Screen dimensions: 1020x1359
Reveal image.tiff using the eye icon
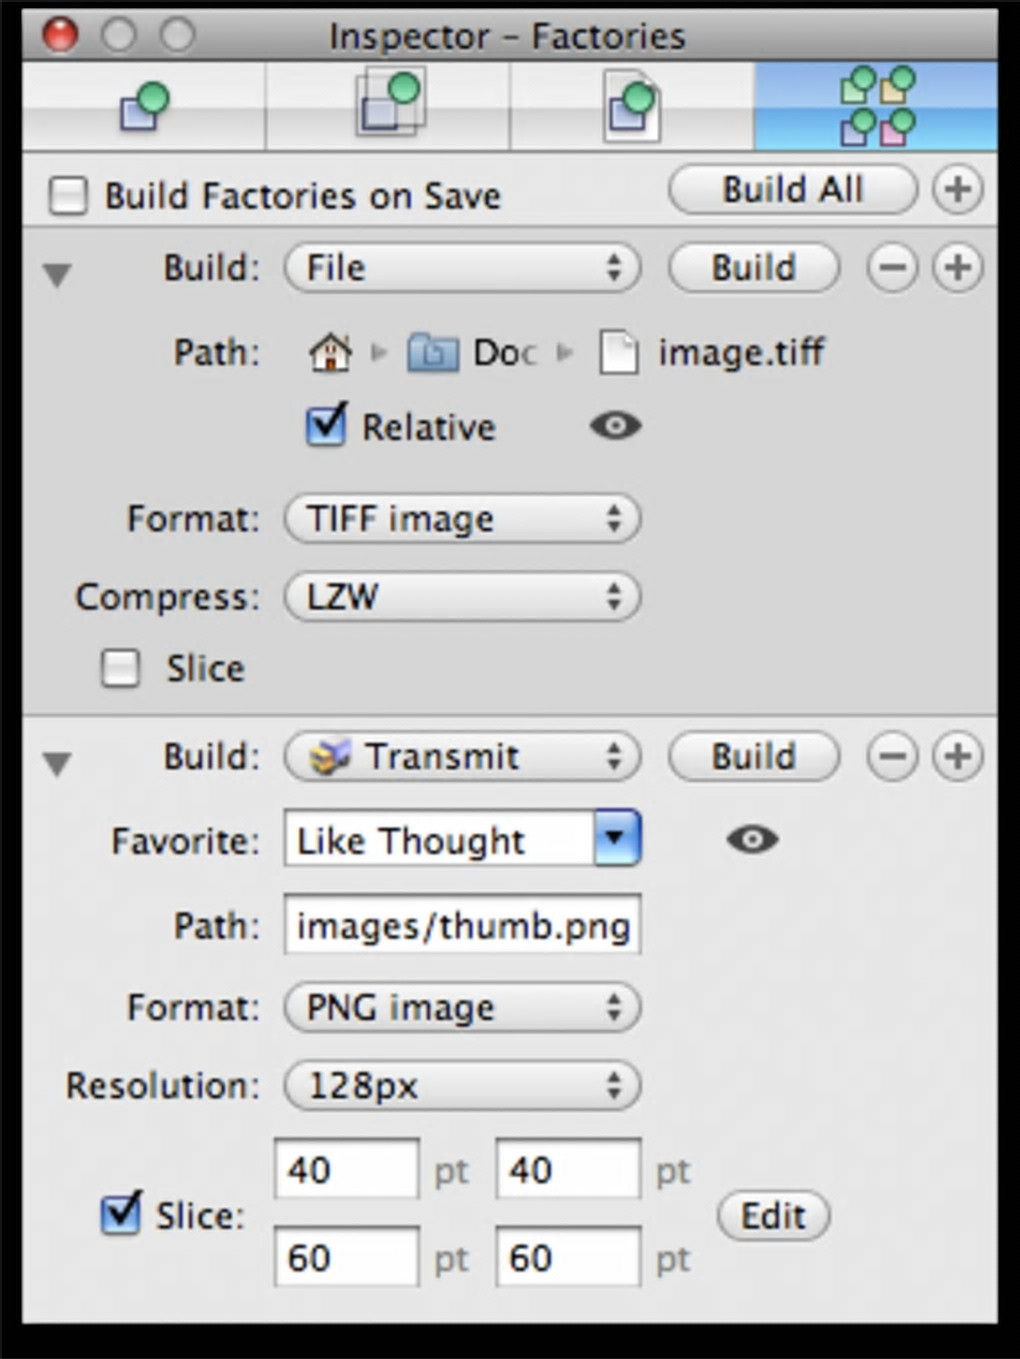615,426
